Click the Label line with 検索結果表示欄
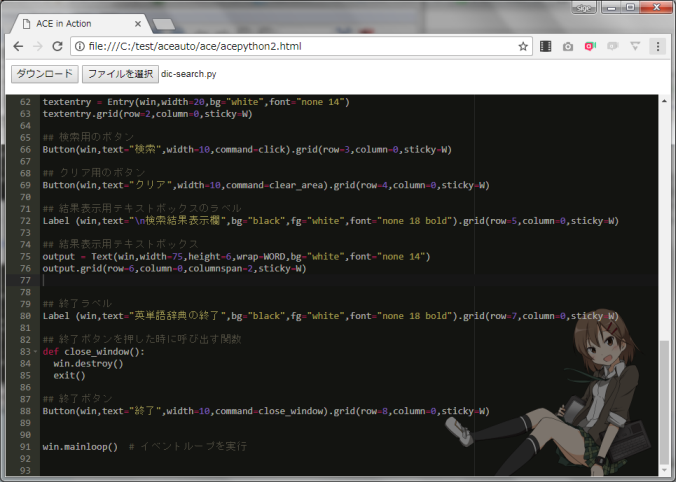The width and height of the screenshot is (676, 482). tap(331, 221)
